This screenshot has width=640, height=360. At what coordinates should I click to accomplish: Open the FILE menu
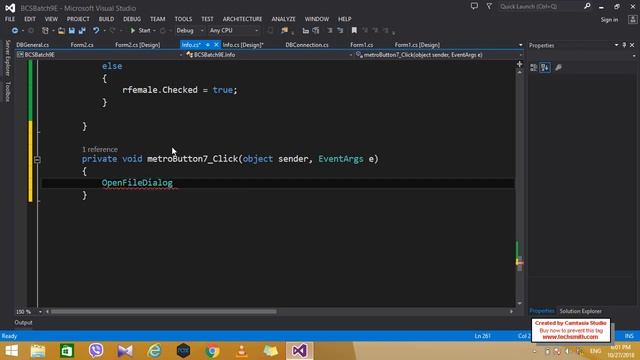coord(10,19)
